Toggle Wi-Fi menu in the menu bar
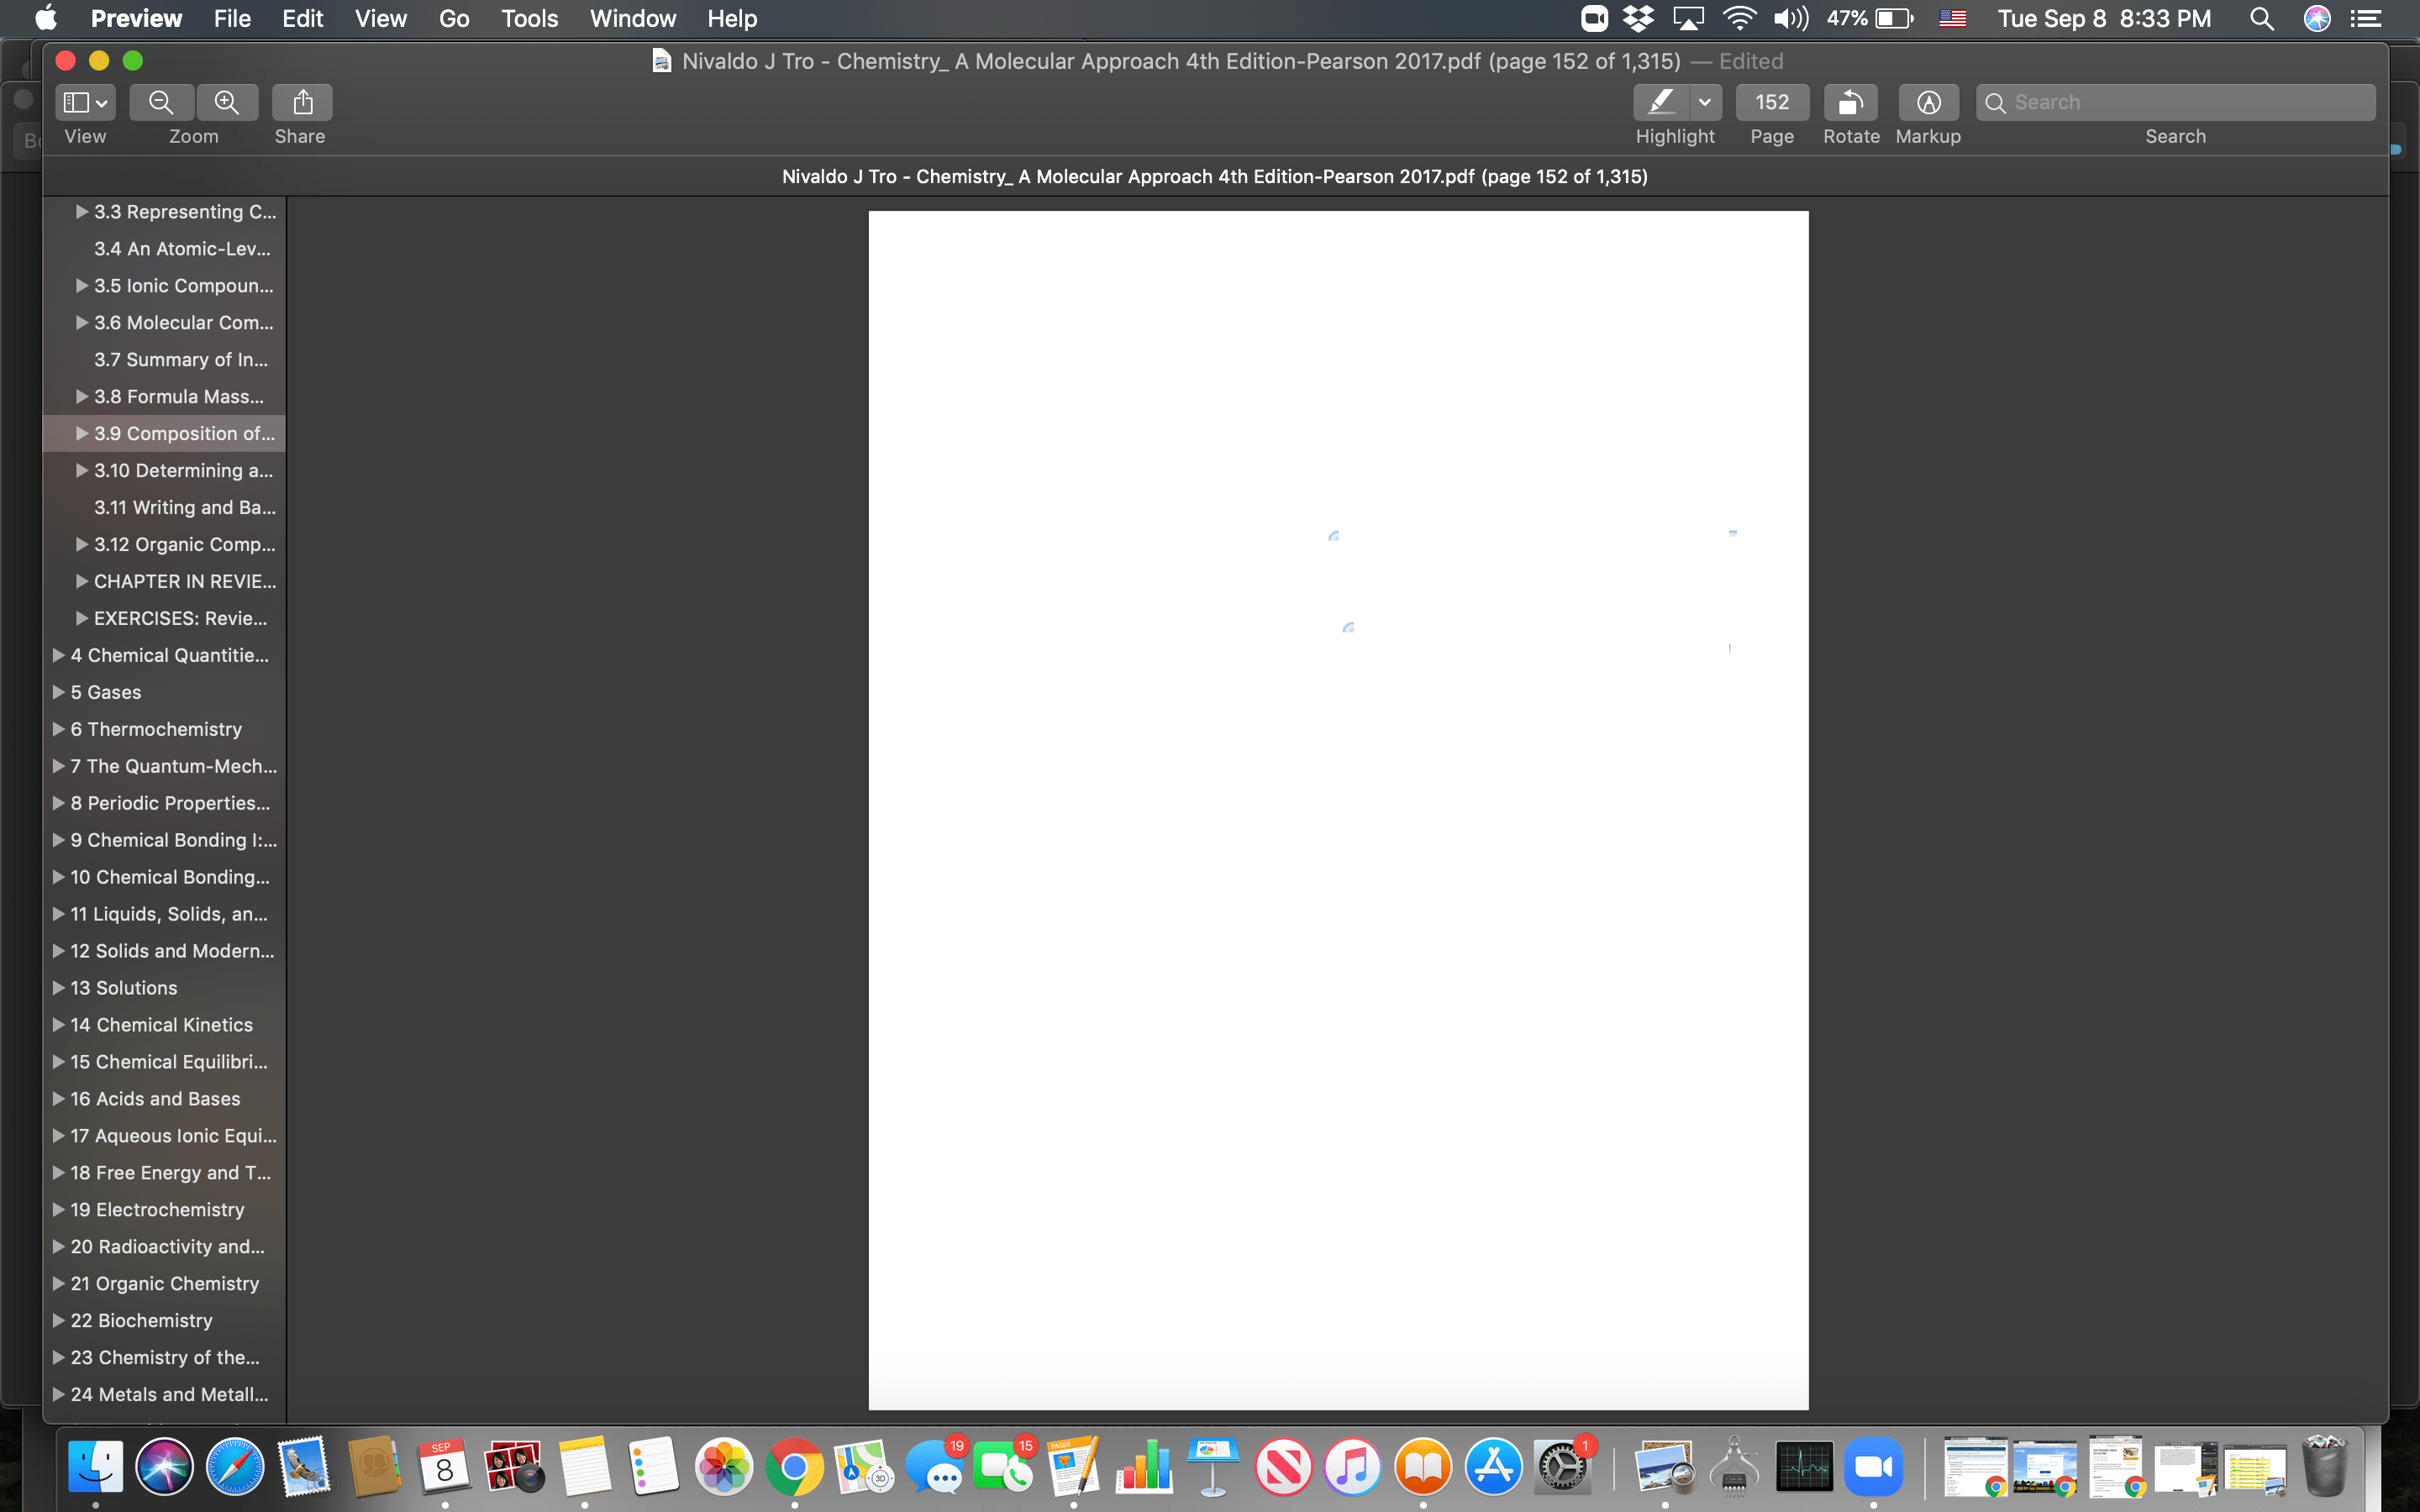Screen dimensions: 2420x1512 1741,18
